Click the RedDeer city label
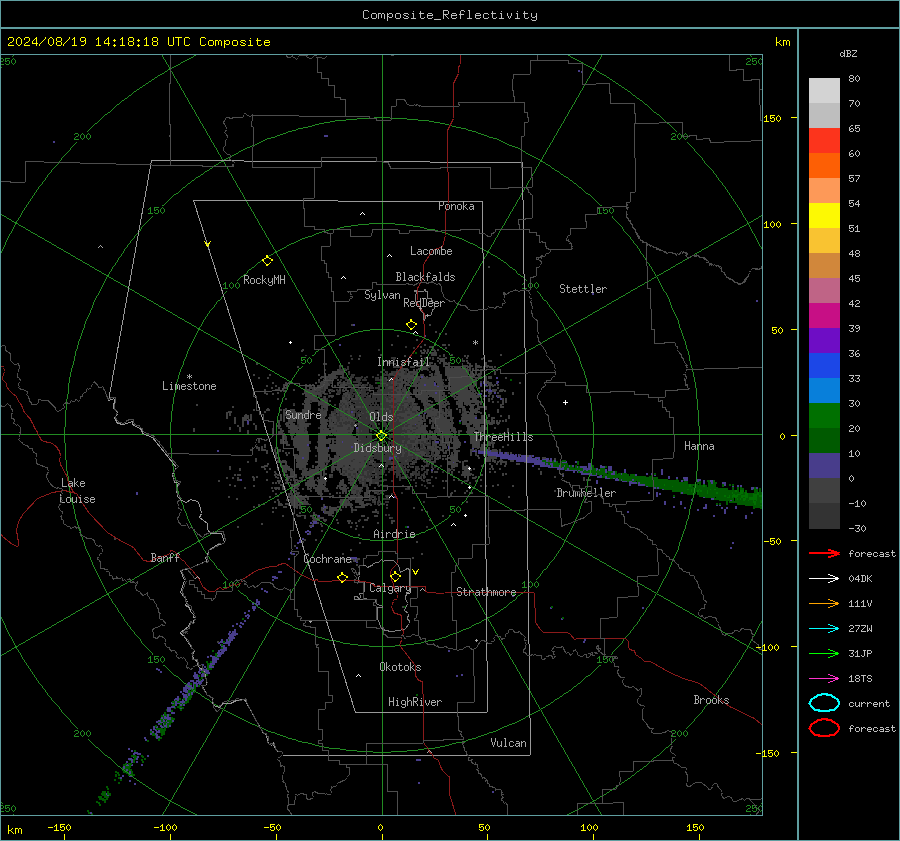This screenshot has width=900, height=841. (424, 303)
